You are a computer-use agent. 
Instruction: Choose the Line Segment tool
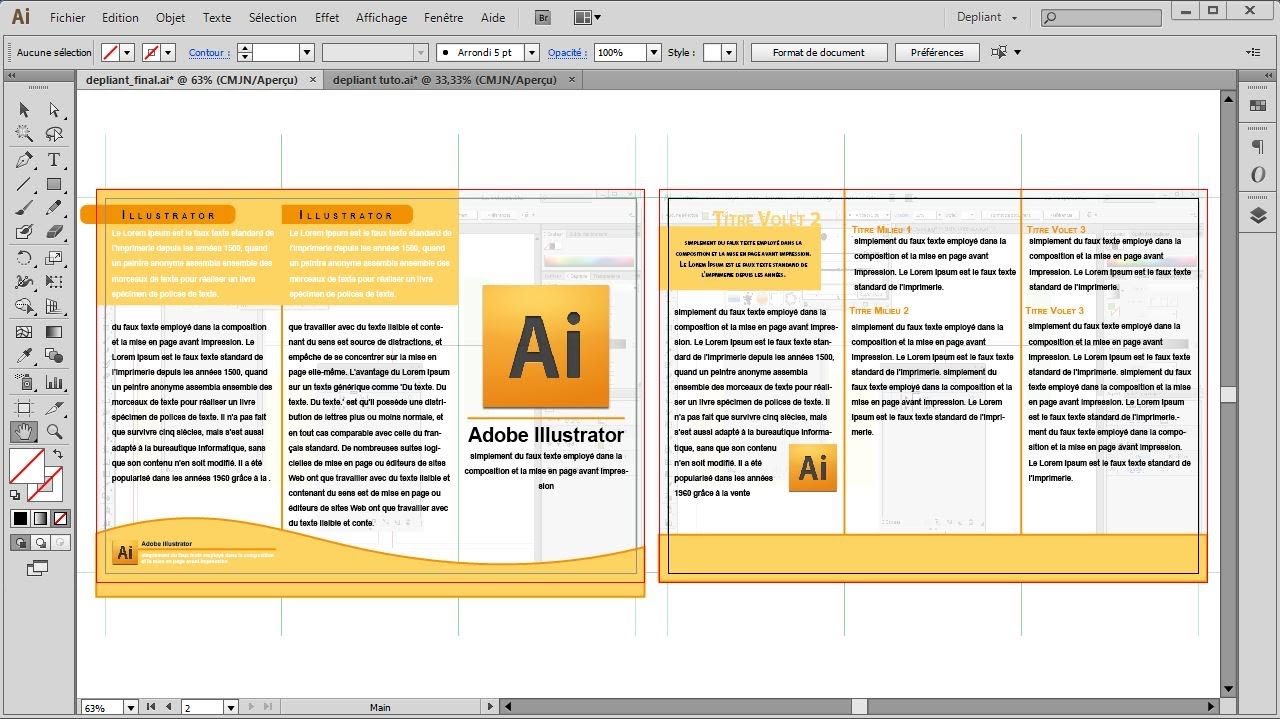coord(24,184)
